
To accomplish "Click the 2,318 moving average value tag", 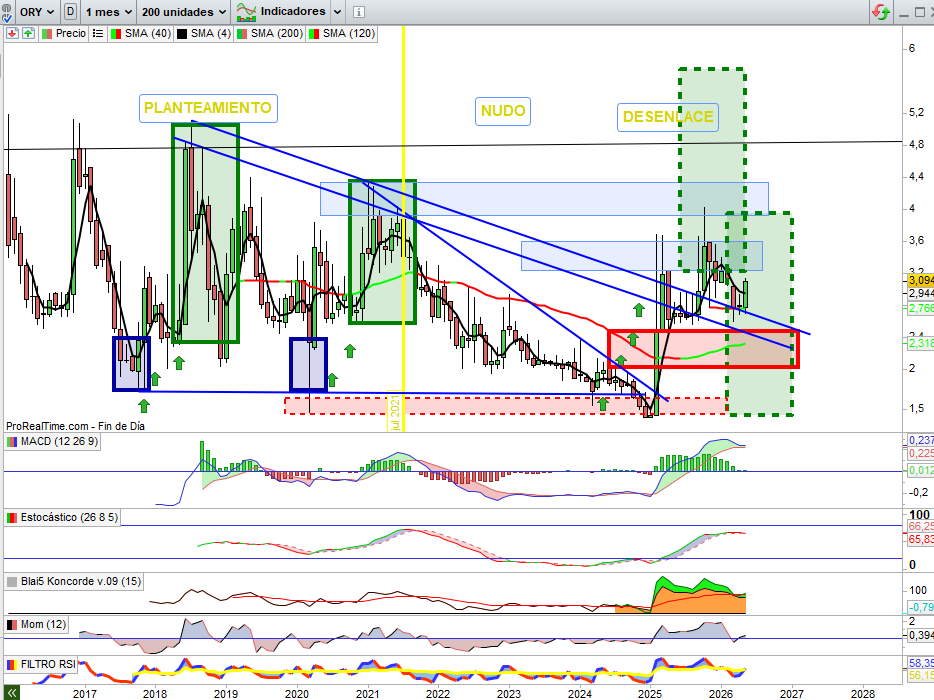I will point(920,343).
